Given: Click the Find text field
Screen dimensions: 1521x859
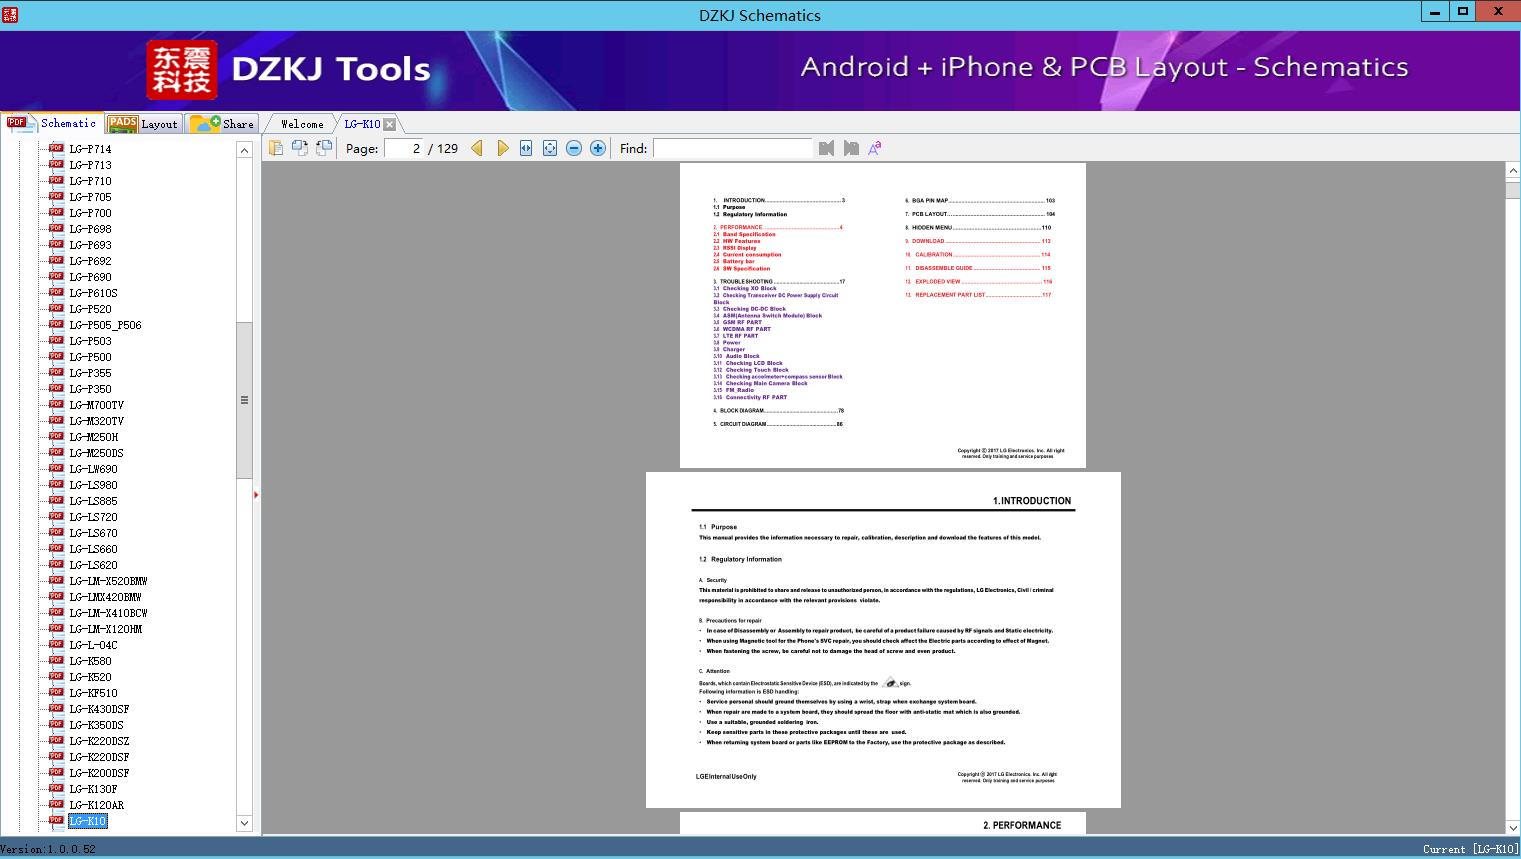Looking at the screenshot, I should tap(732, 148).
